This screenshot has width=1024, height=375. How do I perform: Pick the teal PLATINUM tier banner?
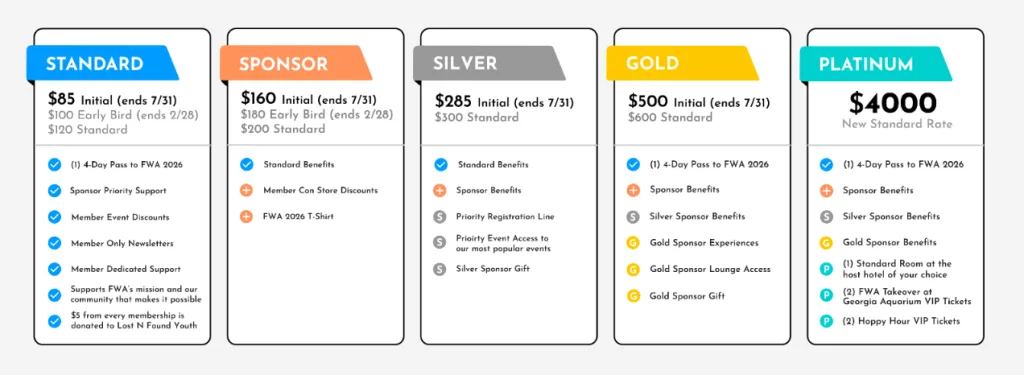point(875,63)
